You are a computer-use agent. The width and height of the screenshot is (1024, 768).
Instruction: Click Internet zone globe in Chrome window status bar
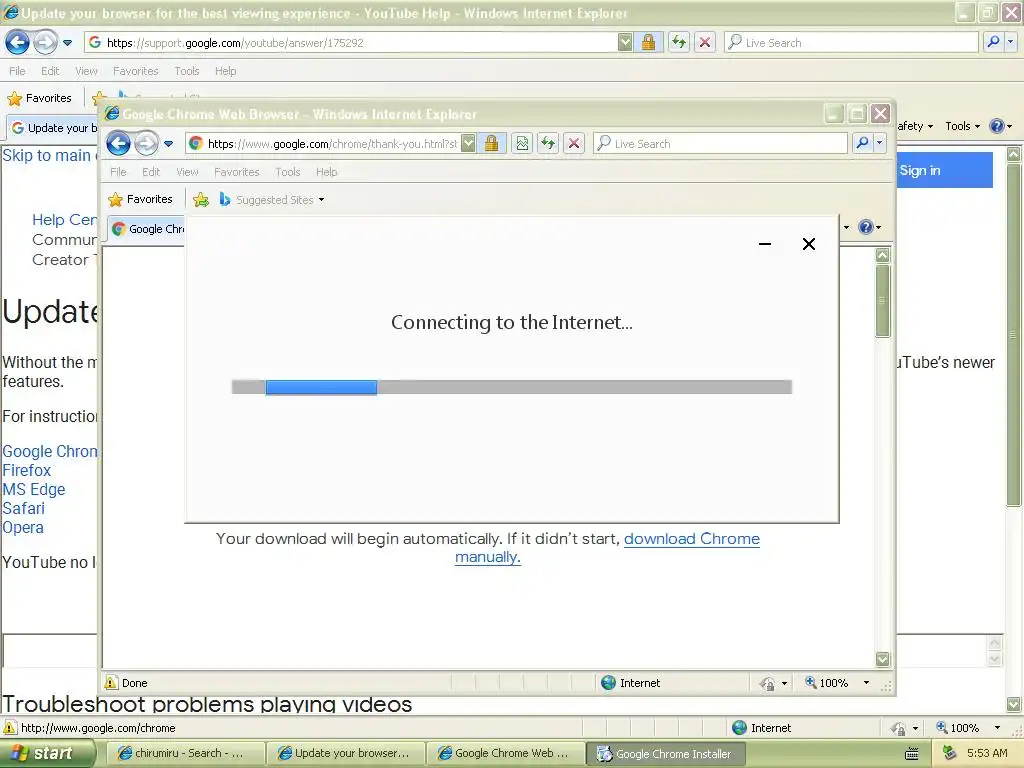[609, 683]
